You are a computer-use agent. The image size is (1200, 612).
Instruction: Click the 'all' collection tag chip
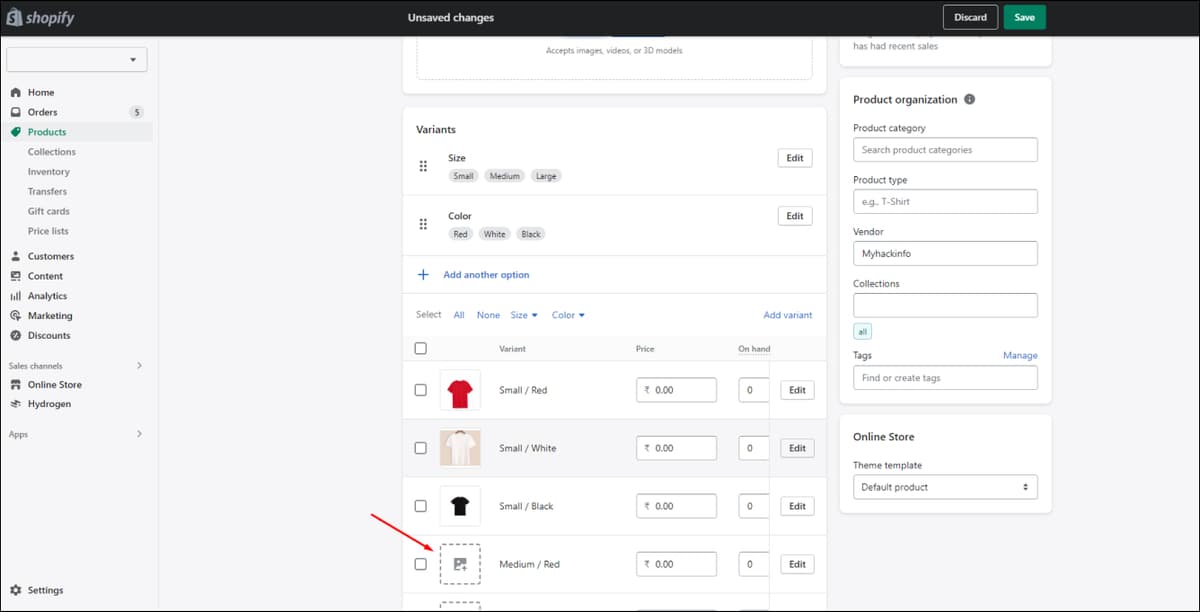(862, 331)
